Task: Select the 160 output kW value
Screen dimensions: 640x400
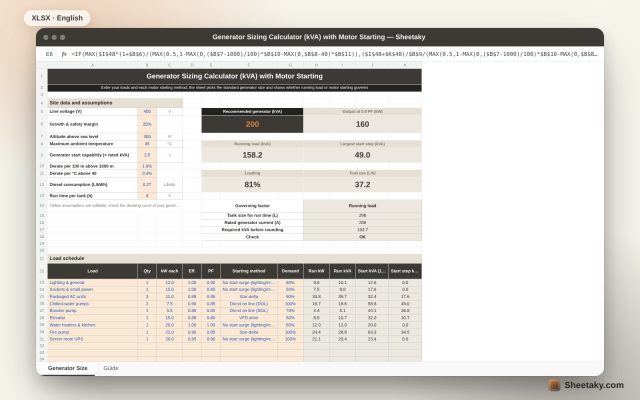Action: click(x=362, y=124)
